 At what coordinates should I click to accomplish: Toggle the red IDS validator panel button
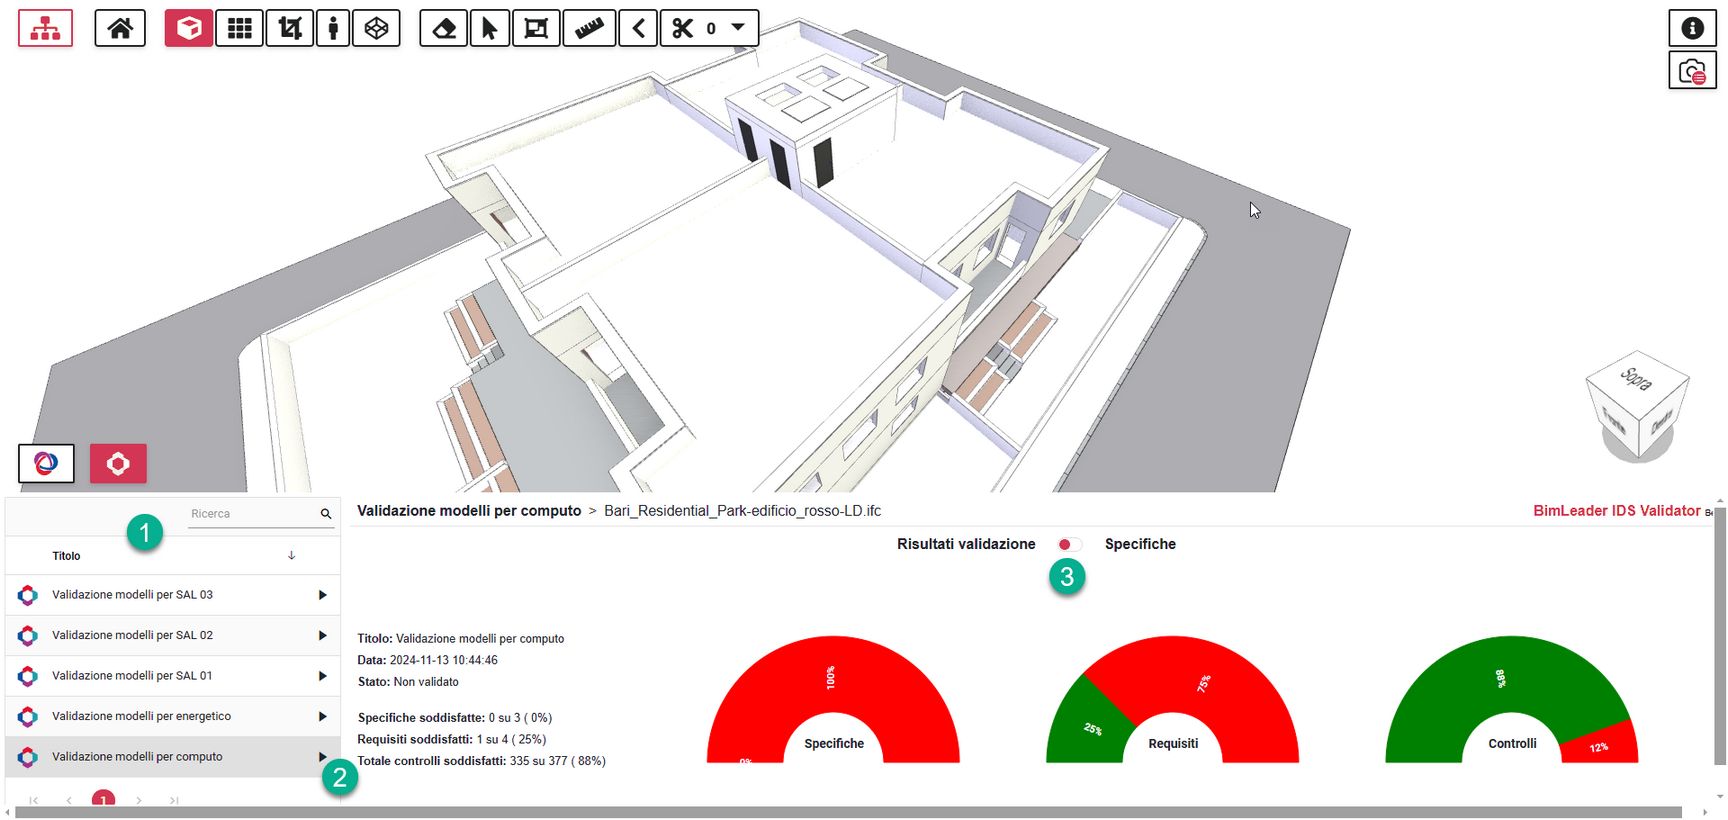pyautogui.click(x=118, y=464)
